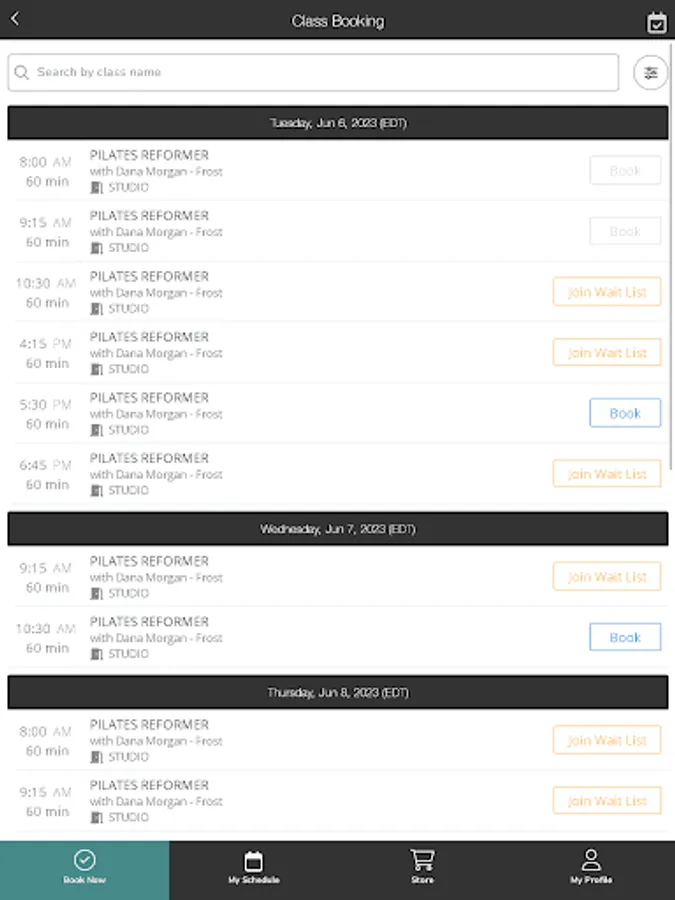Open the calendar icon in header
This screenshot has width=675, height=900.
point(656,22)
